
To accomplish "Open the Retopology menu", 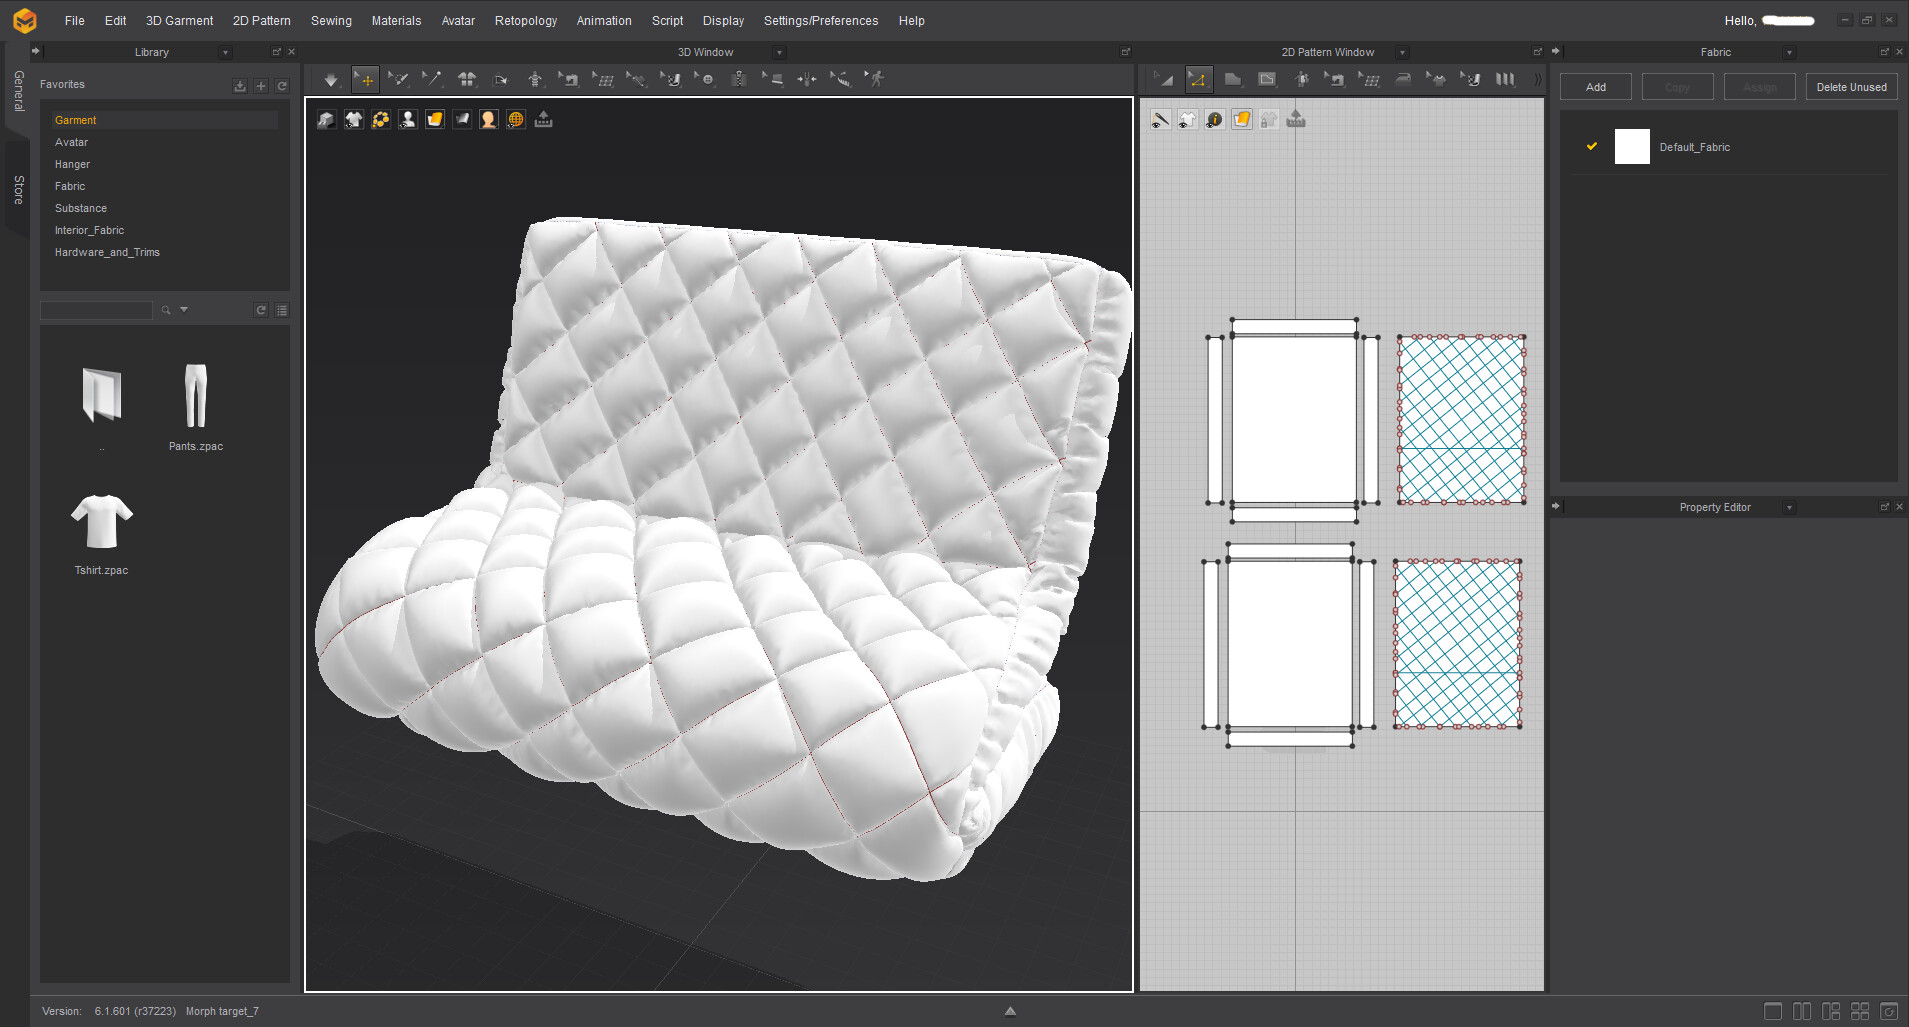I will [525, 20].
